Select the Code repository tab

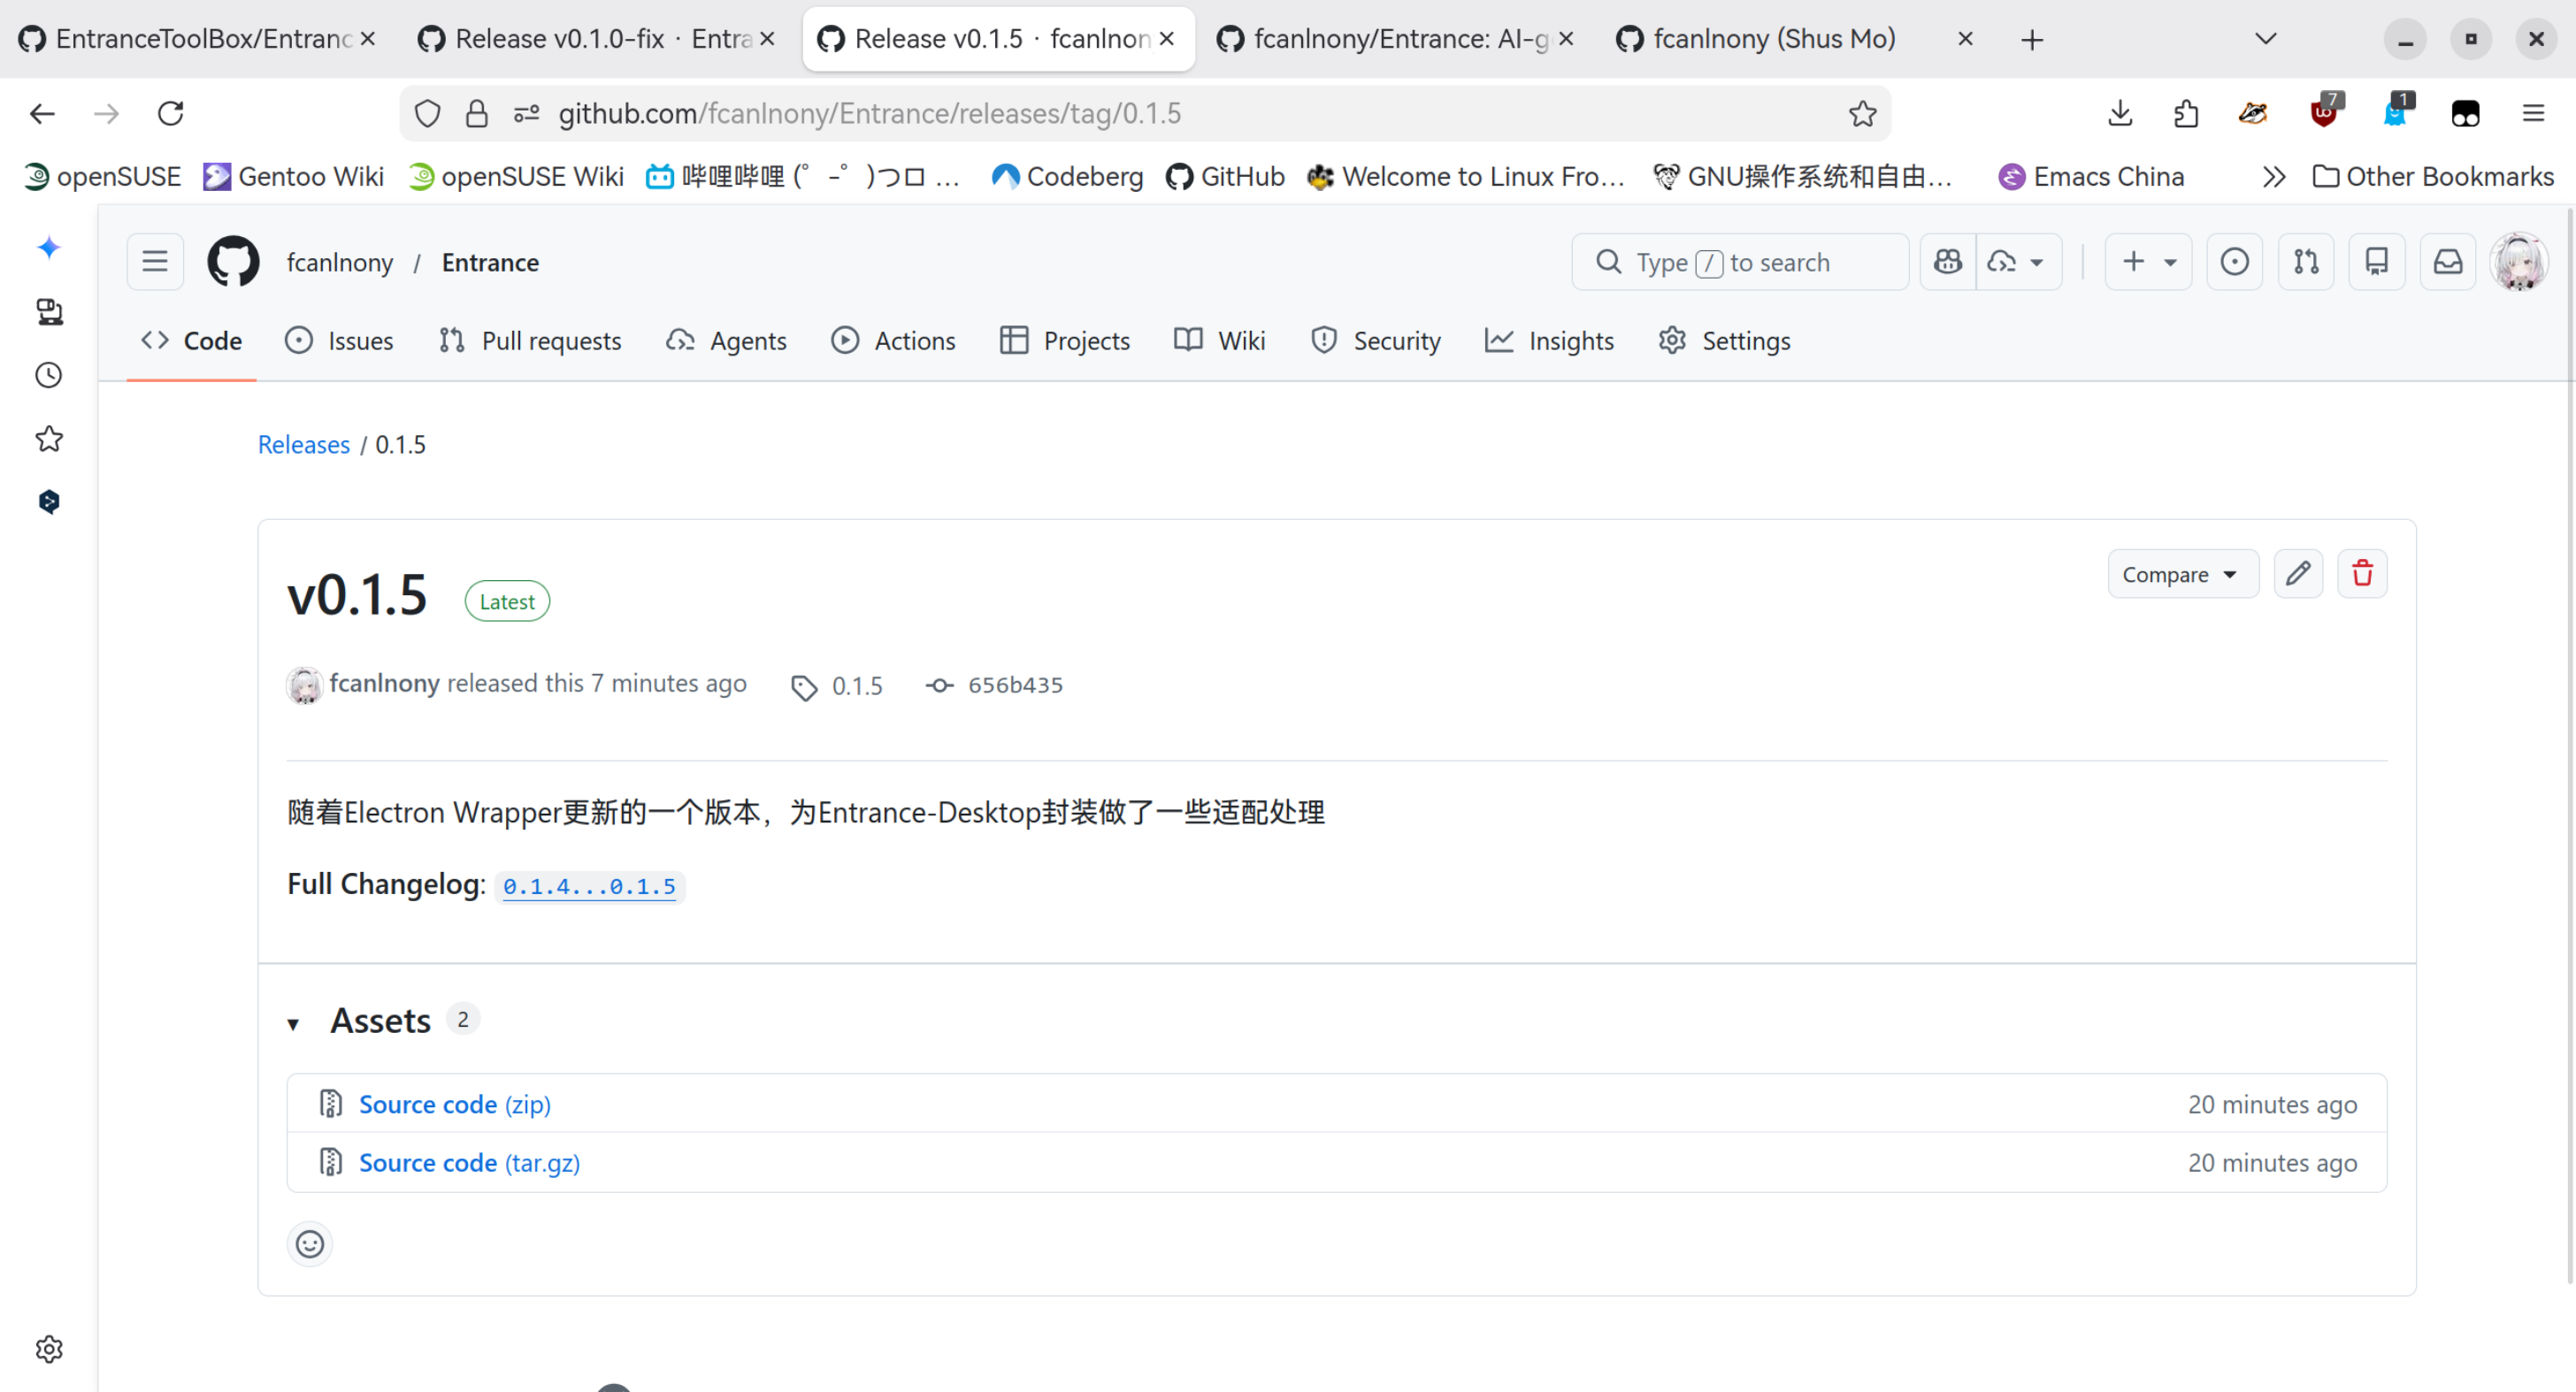coord(191,341)
